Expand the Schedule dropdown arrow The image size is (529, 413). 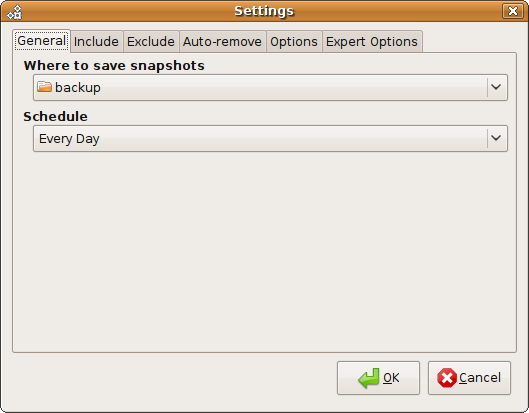pos(496,138)
